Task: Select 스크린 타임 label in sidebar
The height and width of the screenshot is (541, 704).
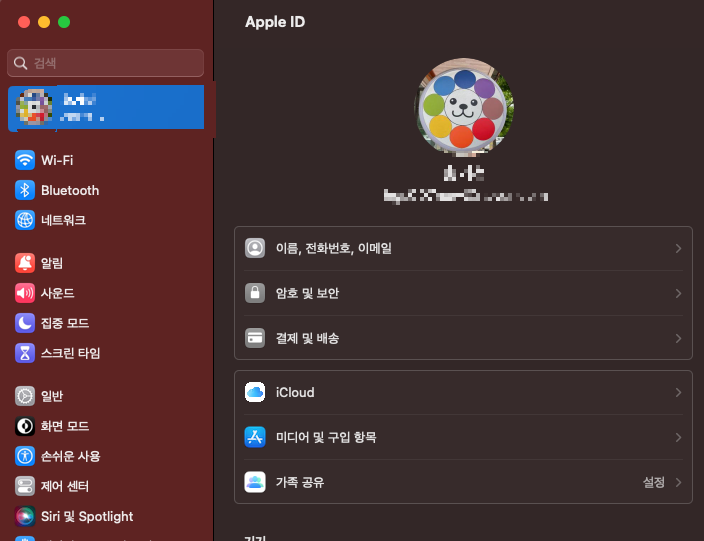Action: click(x=70, y=353)
